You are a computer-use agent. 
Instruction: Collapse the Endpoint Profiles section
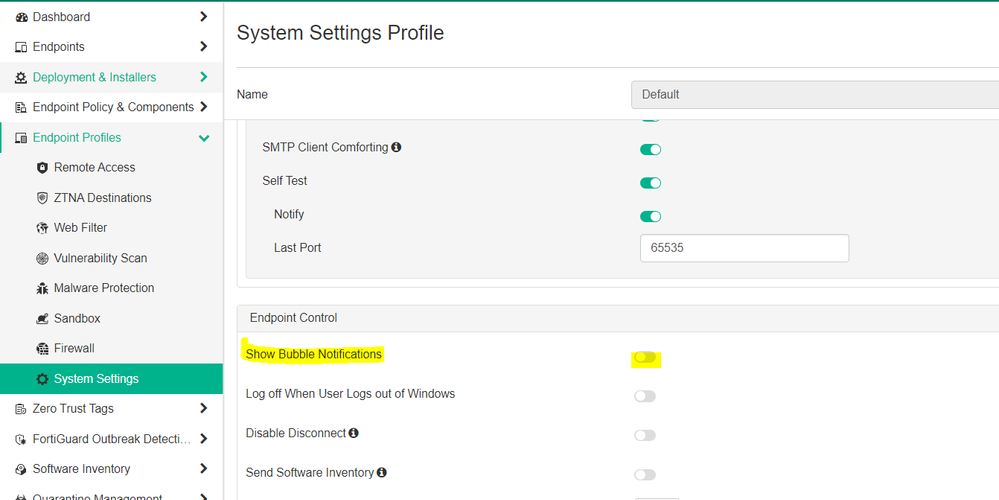204,138
